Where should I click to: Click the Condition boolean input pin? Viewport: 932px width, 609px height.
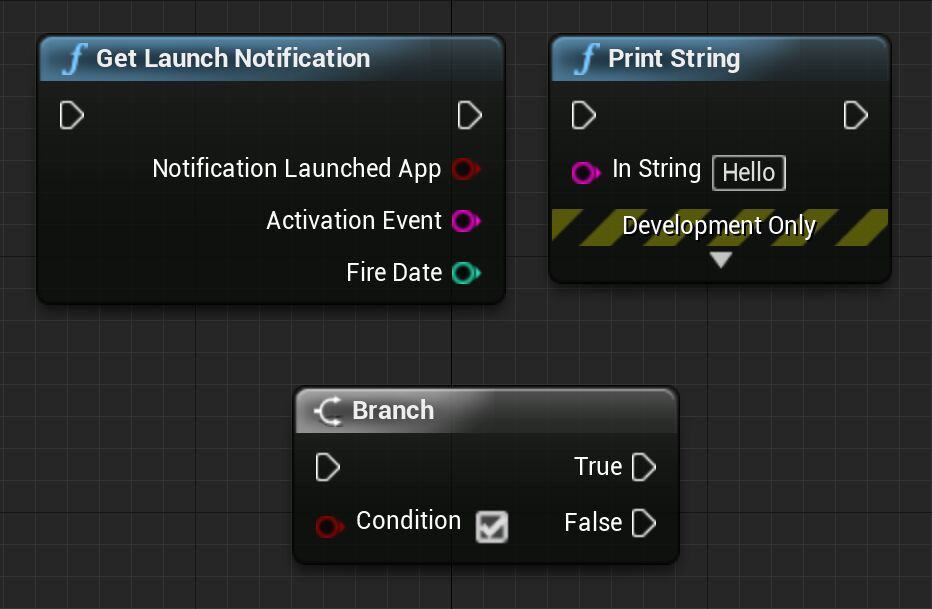[328, 525]
